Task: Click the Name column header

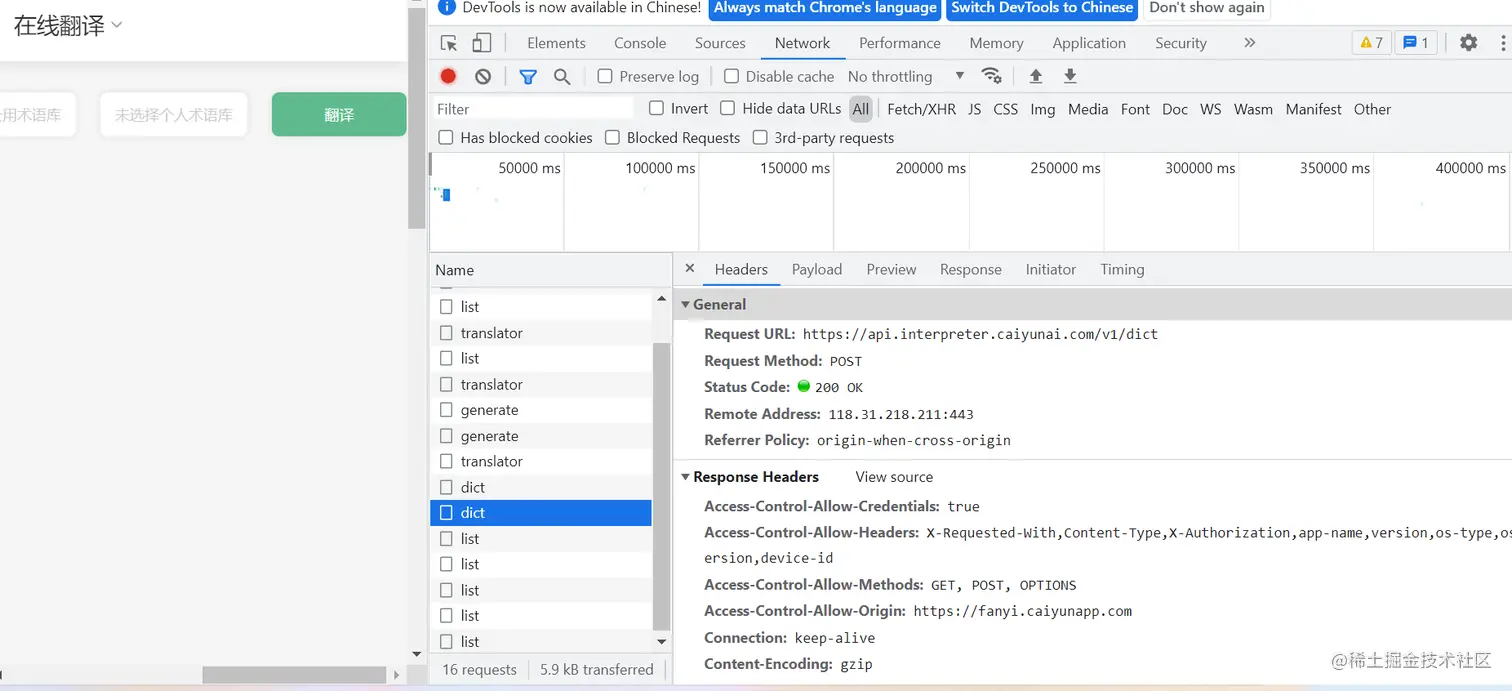Action: [551, 270]
